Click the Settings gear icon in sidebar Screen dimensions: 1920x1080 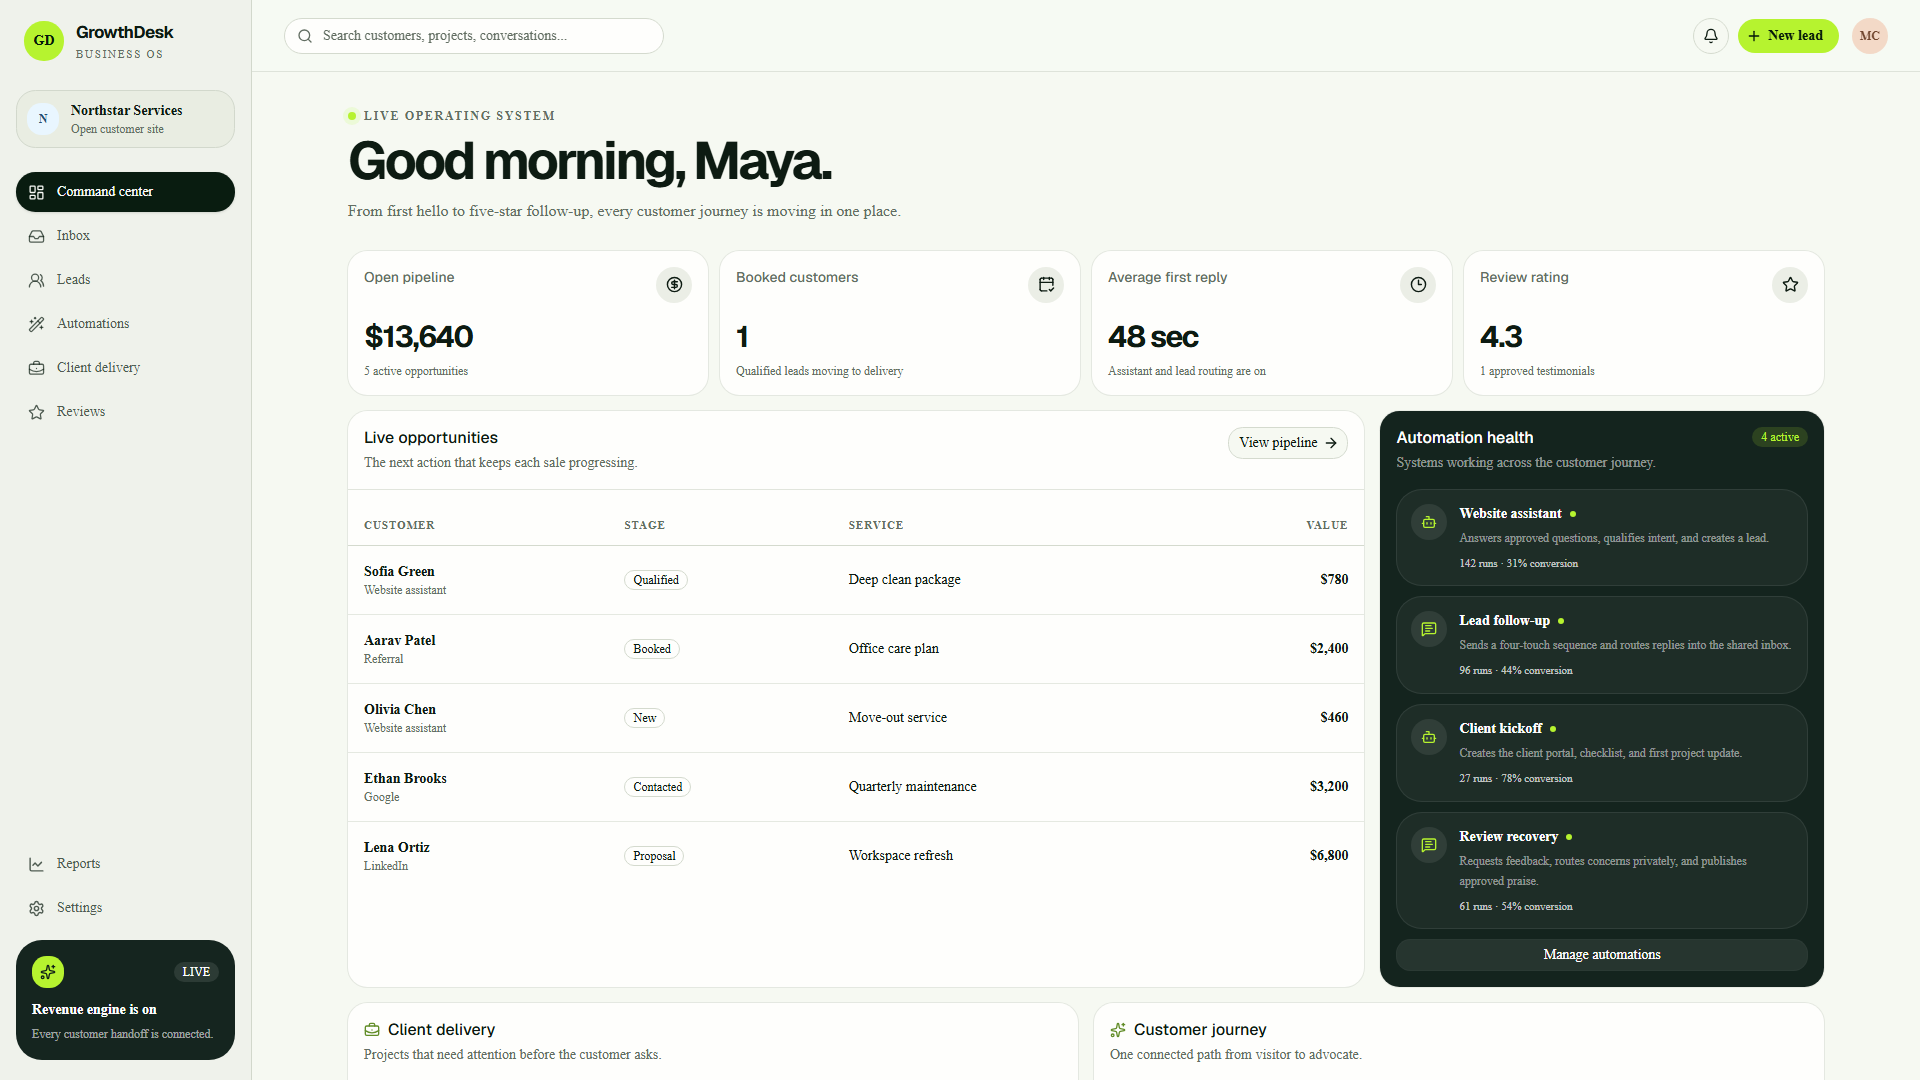click(x=37, y=909)
